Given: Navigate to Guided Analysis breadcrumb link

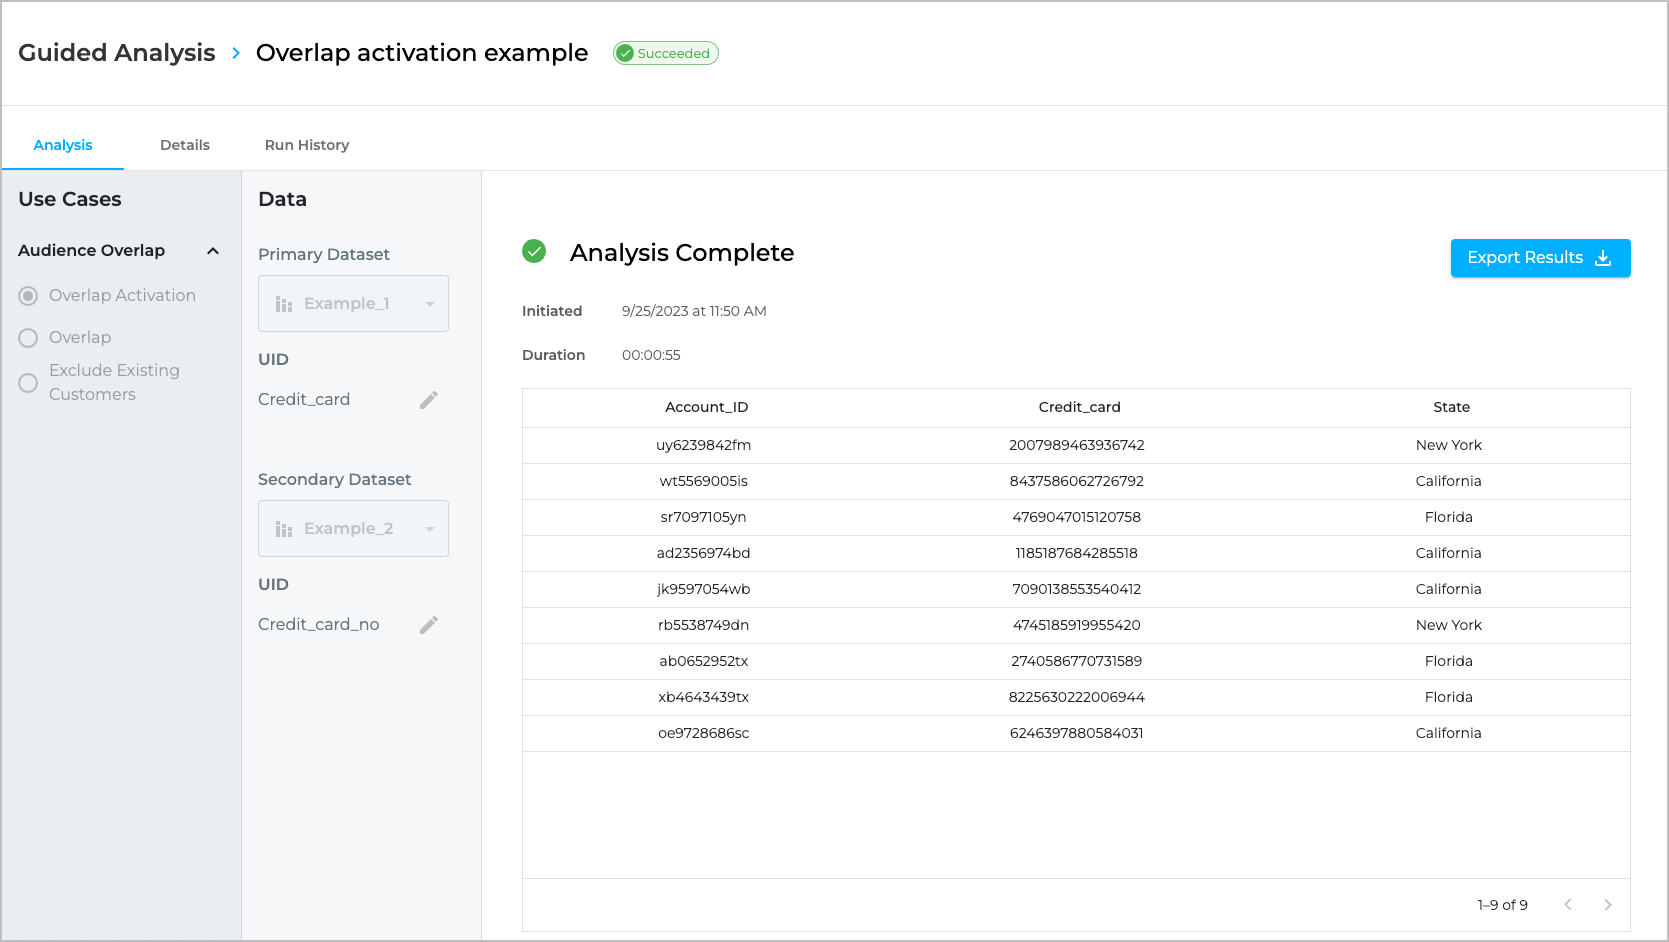Looking at the screenshot, I should [x=117, y=53].
